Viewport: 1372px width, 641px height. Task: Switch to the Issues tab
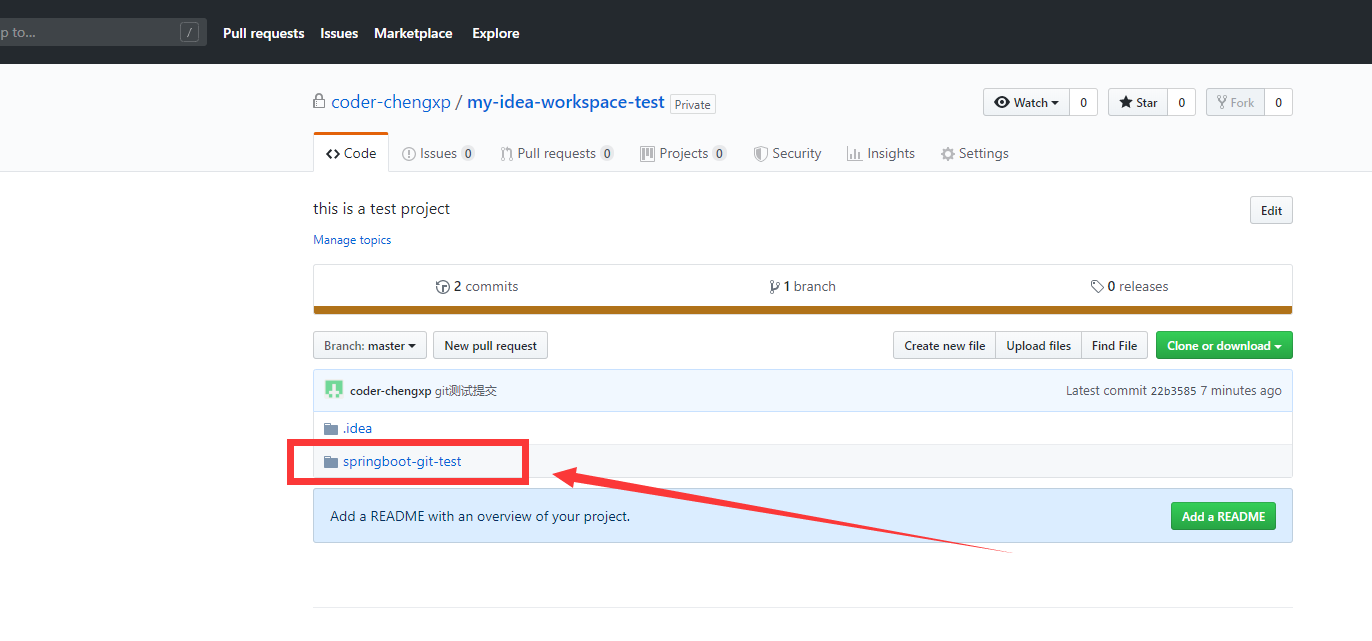click(438, 153)
